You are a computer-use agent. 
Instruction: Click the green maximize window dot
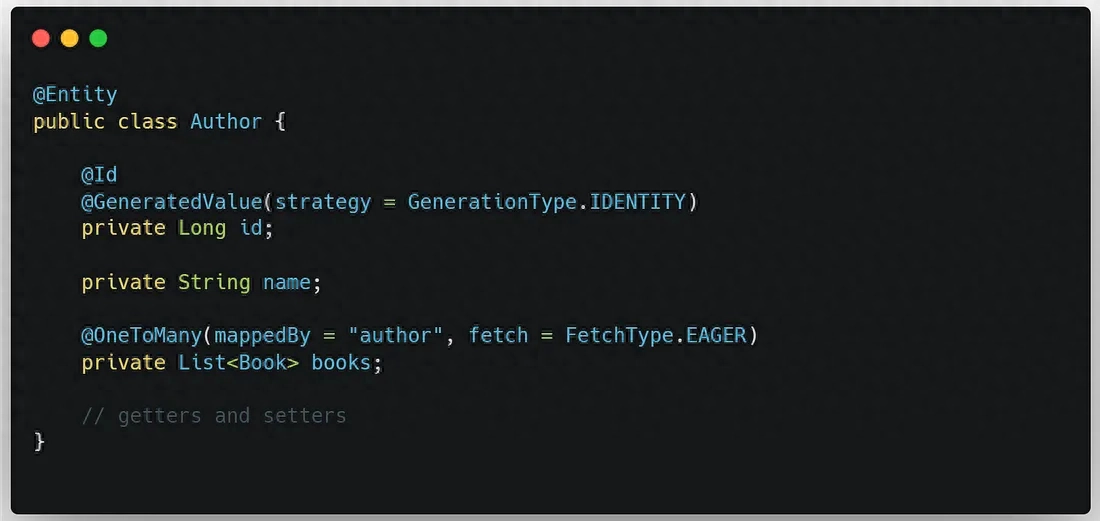(x=98, y=39)
